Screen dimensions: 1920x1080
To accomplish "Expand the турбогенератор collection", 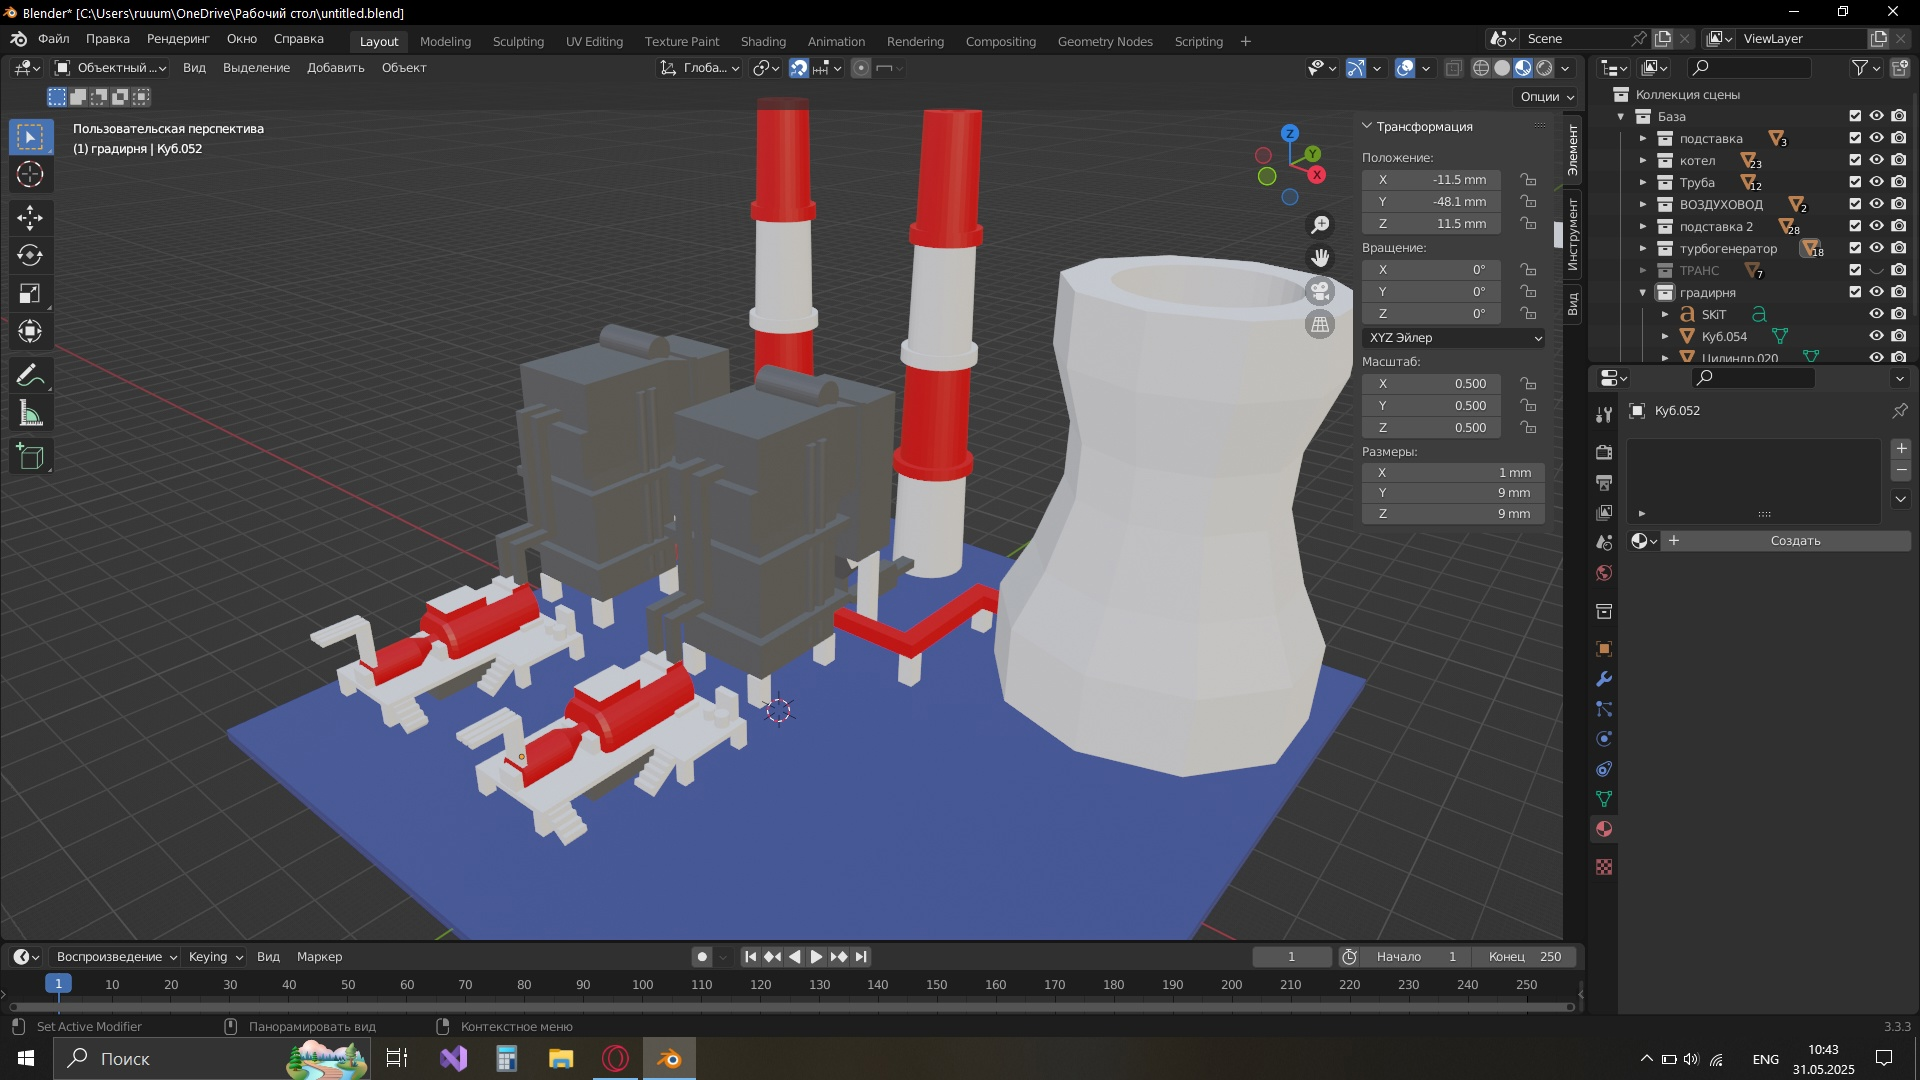I will (1642, 249).
